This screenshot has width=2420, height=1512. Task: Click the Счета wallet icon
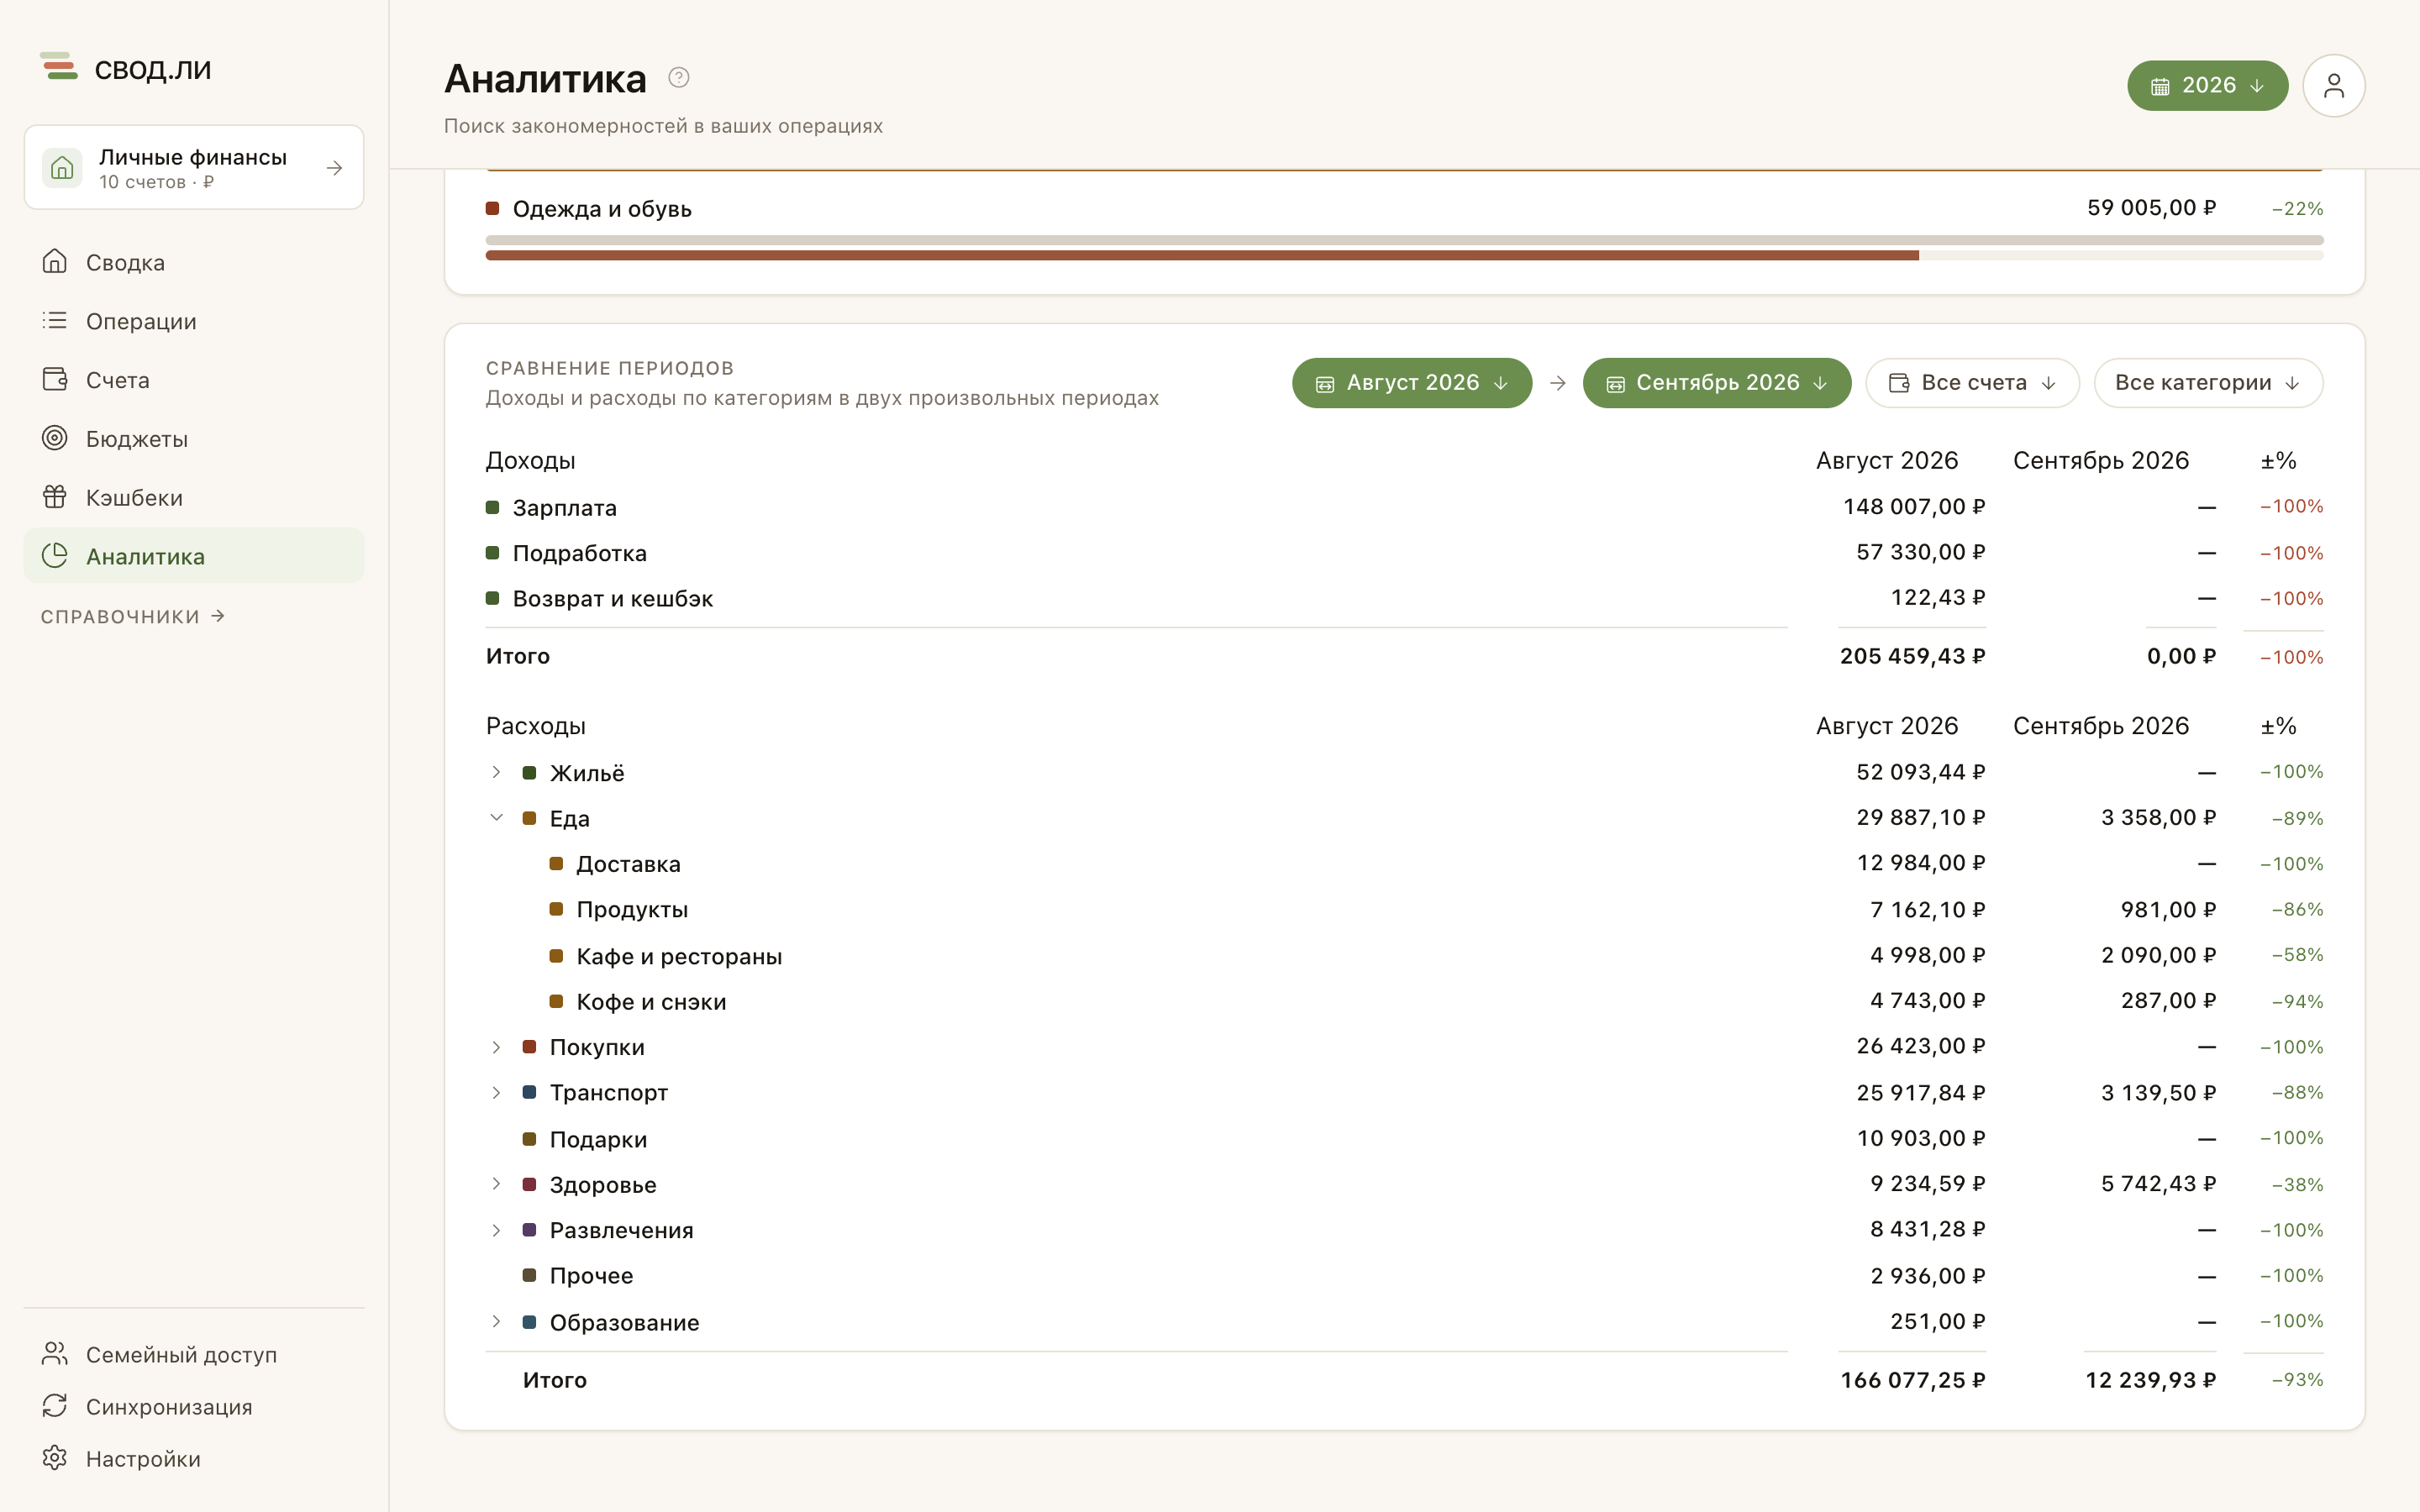55,379
